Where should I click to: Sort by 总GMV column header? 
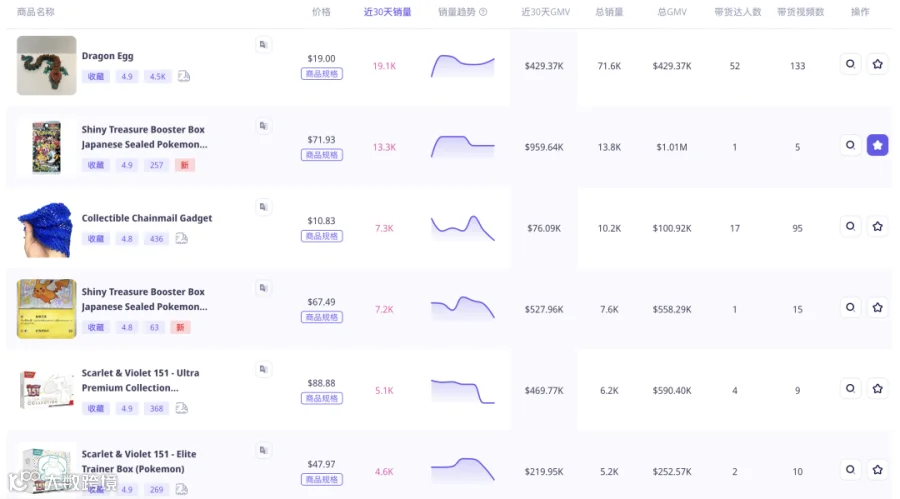point(672,12)
